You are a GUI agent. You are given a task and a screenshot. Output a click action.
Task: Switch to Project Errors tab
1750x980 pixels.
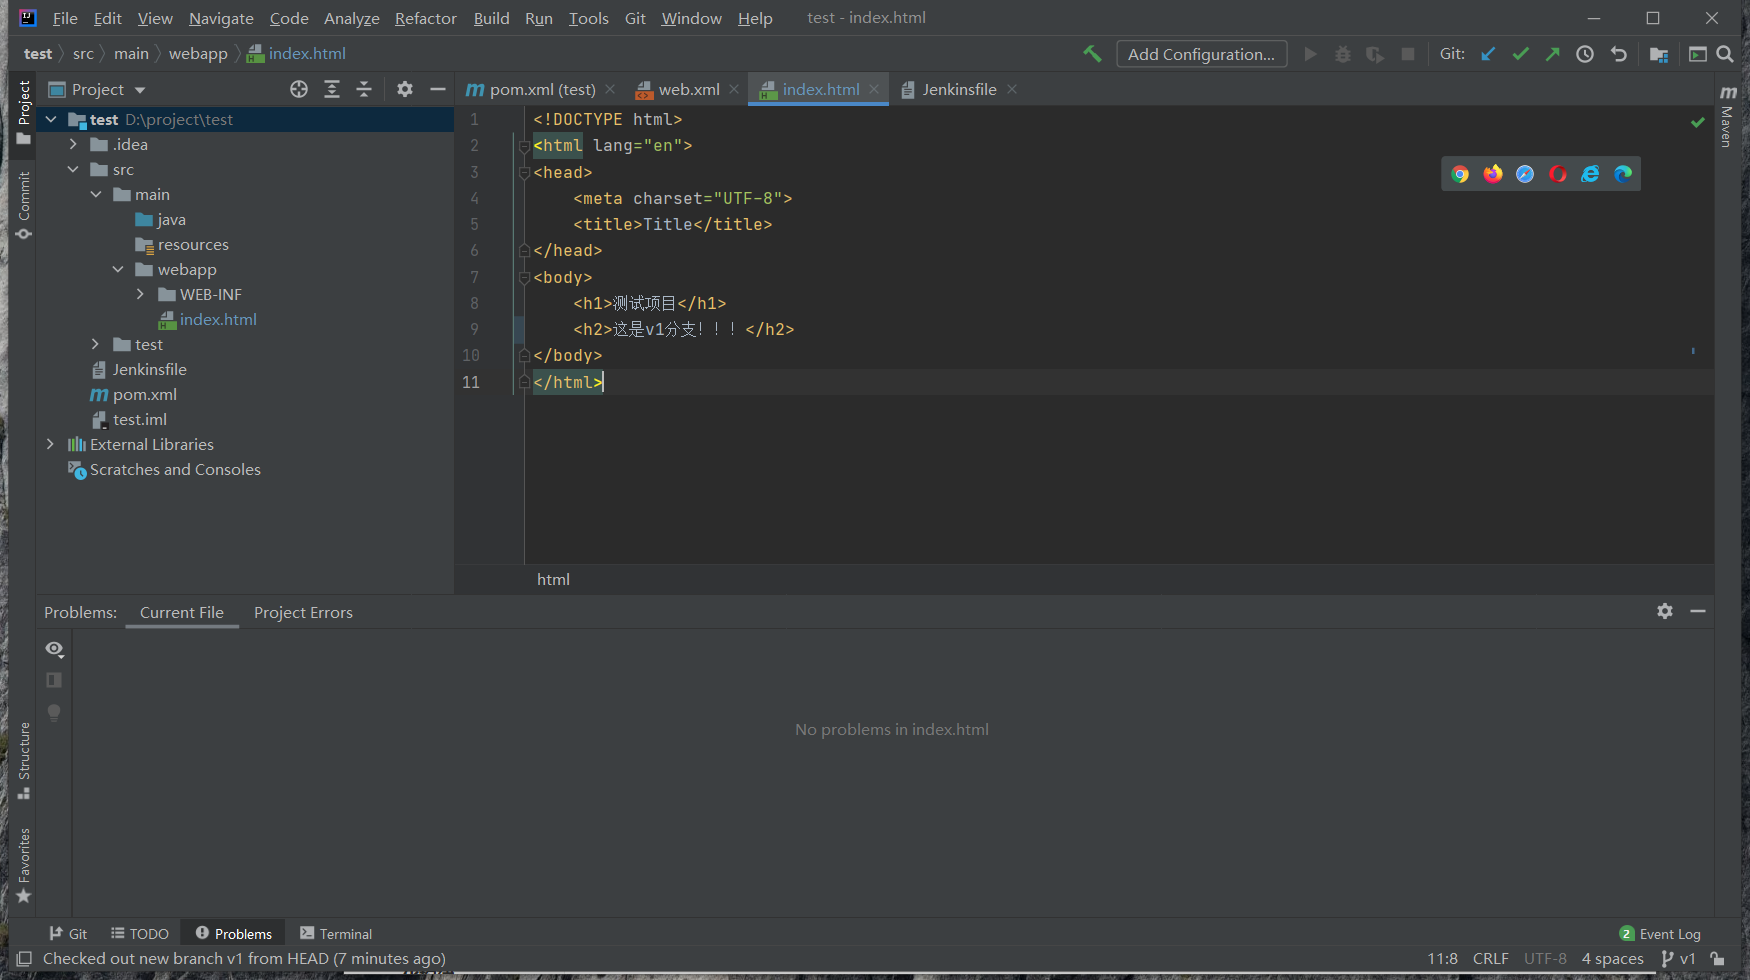tap(303, 612)
